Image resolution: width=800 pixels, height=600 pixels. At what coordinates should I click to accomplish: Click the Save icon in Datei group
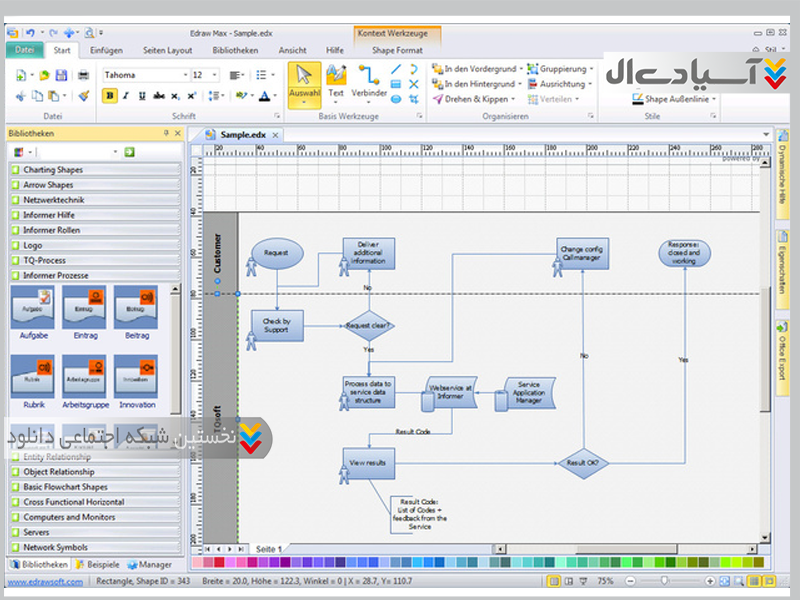point(61,75)
